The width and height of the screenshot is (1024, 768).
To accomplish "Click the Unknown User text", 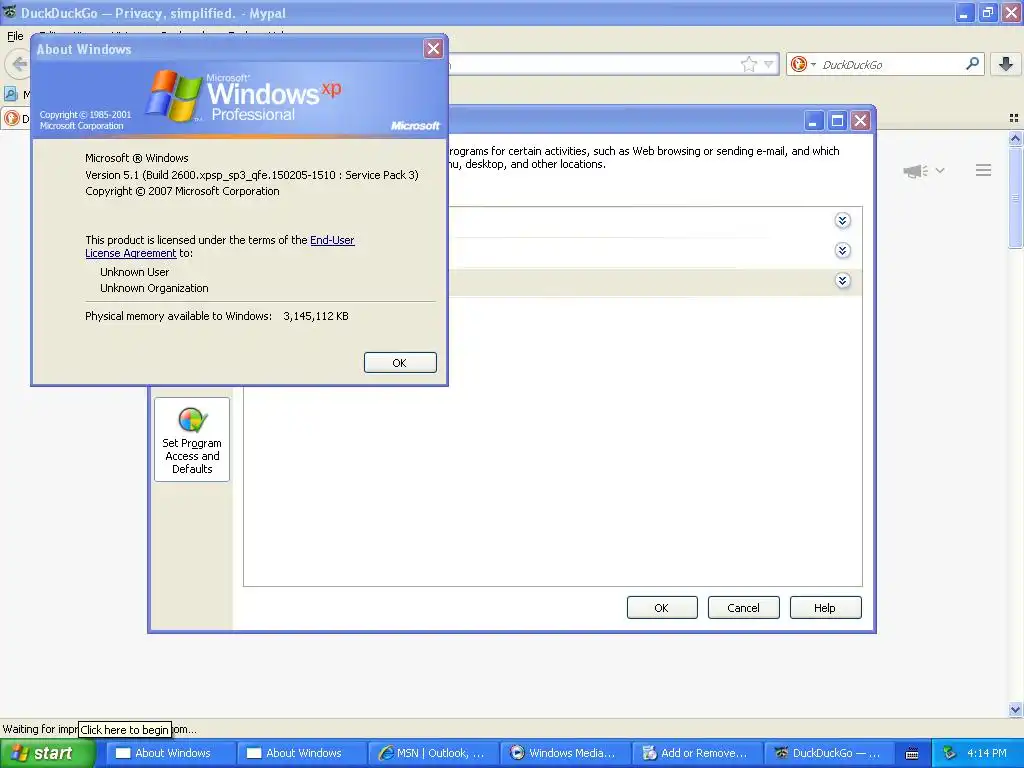I will tap(135, 272).
